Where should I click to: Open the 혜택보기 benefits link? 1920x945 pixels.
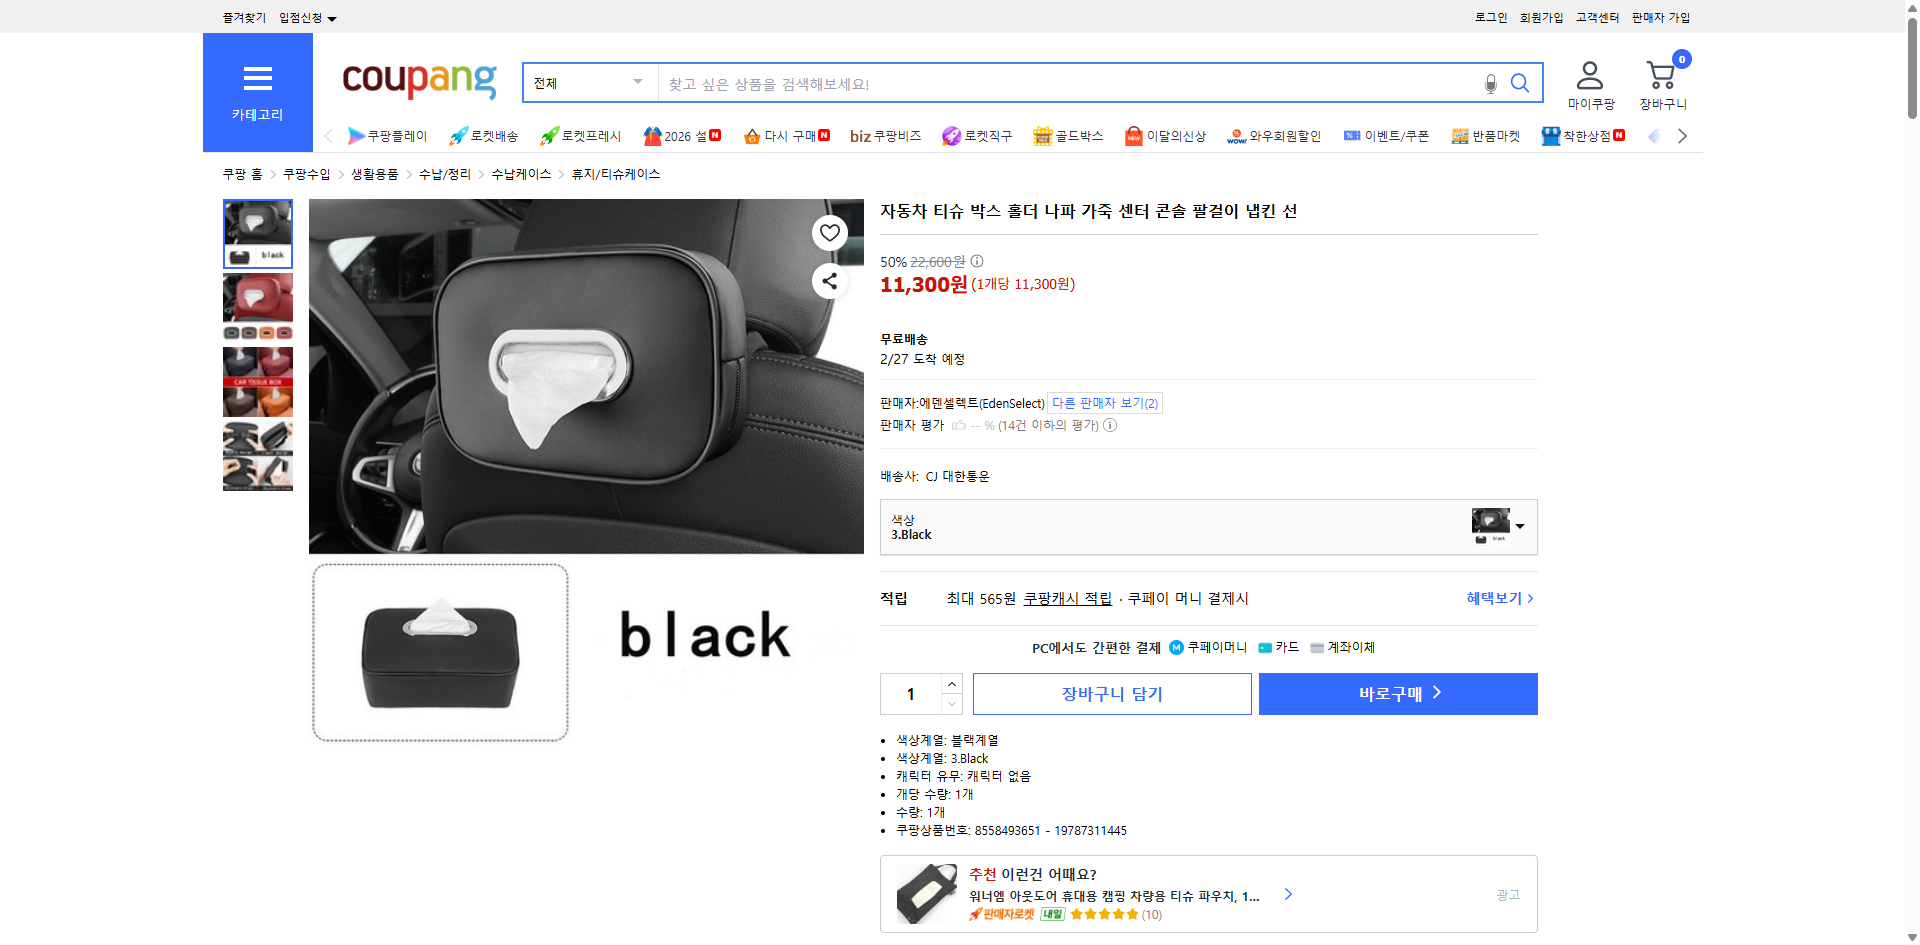tap(1494, 598)
